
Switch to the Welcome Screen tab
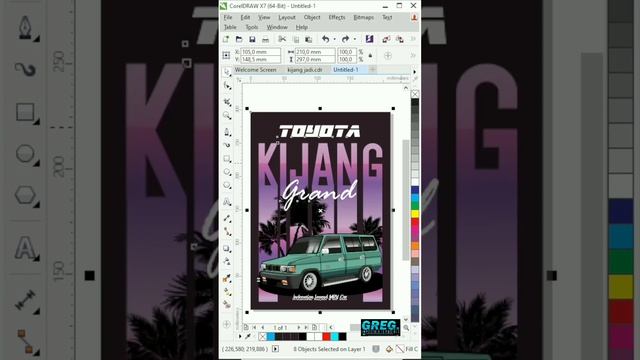click(x=256, y=70)
